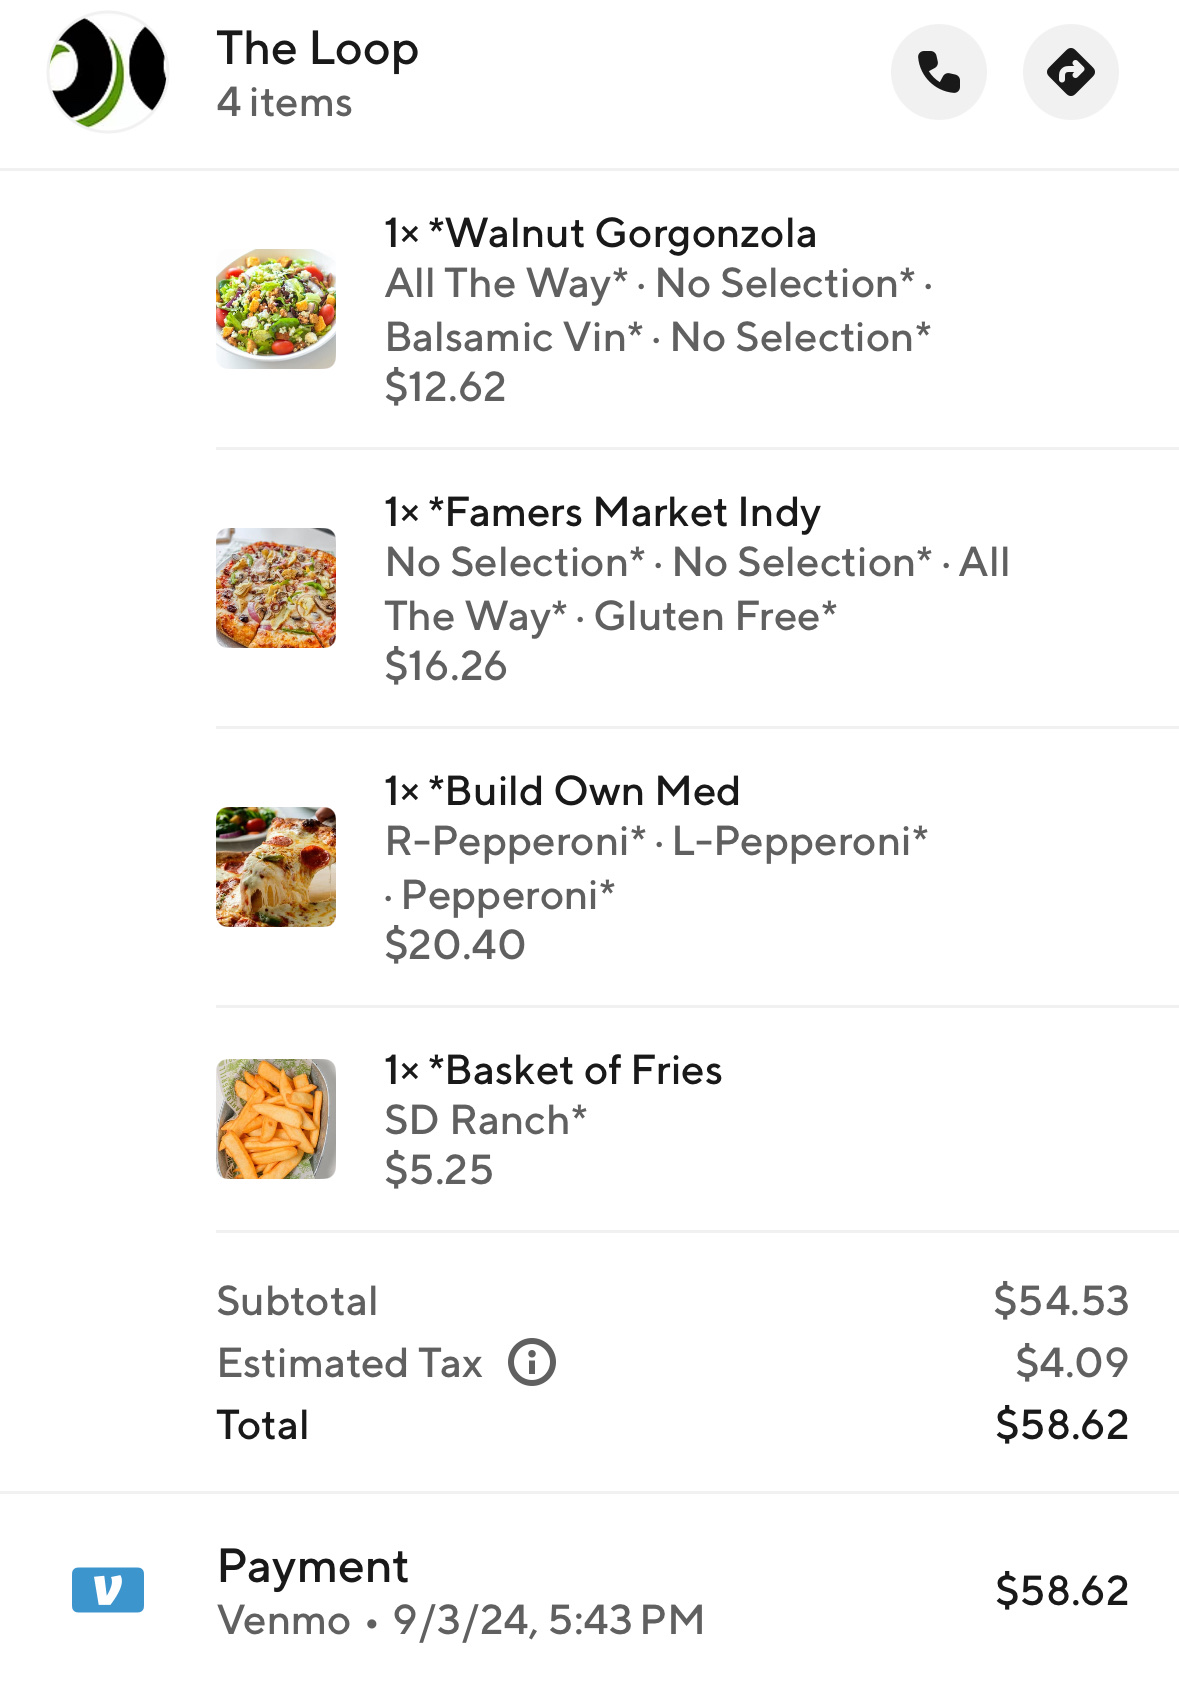Open the Build Own Med pizza photo
1179x1688 pixels.
(x=276, y=867)
